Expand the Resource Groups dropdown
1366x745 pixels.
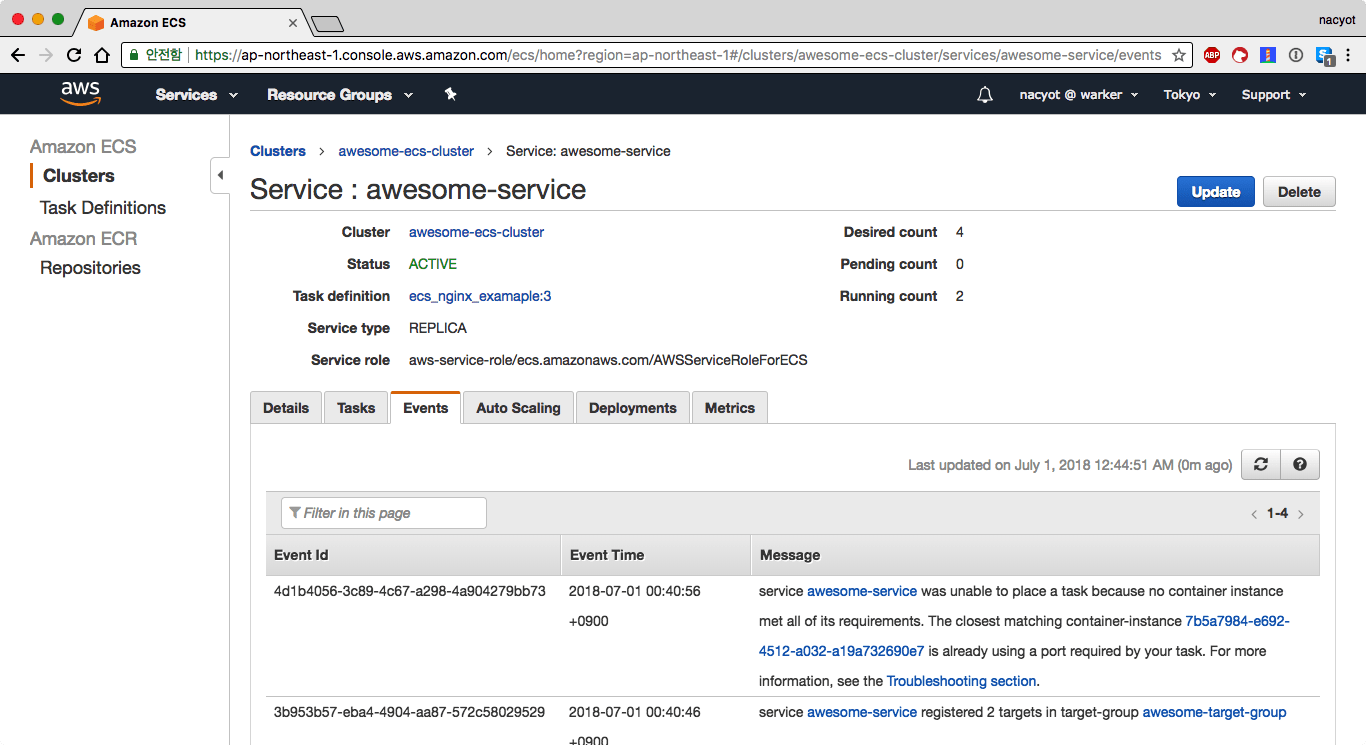(x=340, y=95)
